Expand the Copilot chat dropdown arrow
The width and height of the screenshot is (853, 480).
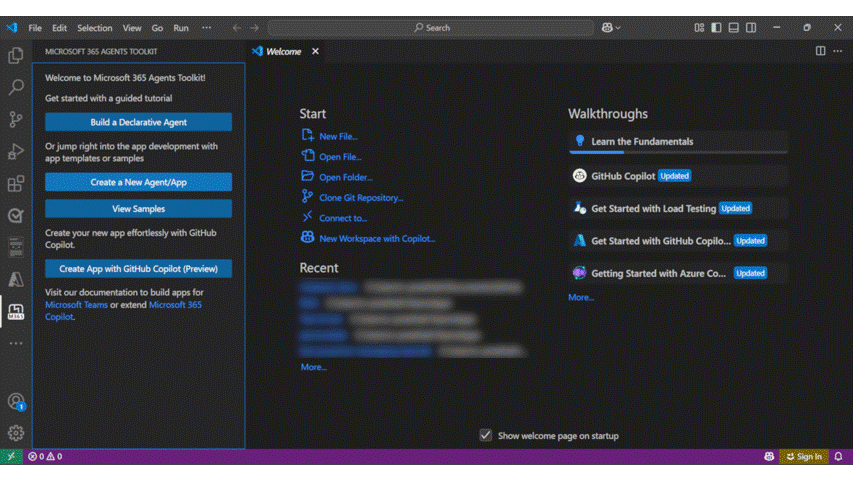point(618,28)
